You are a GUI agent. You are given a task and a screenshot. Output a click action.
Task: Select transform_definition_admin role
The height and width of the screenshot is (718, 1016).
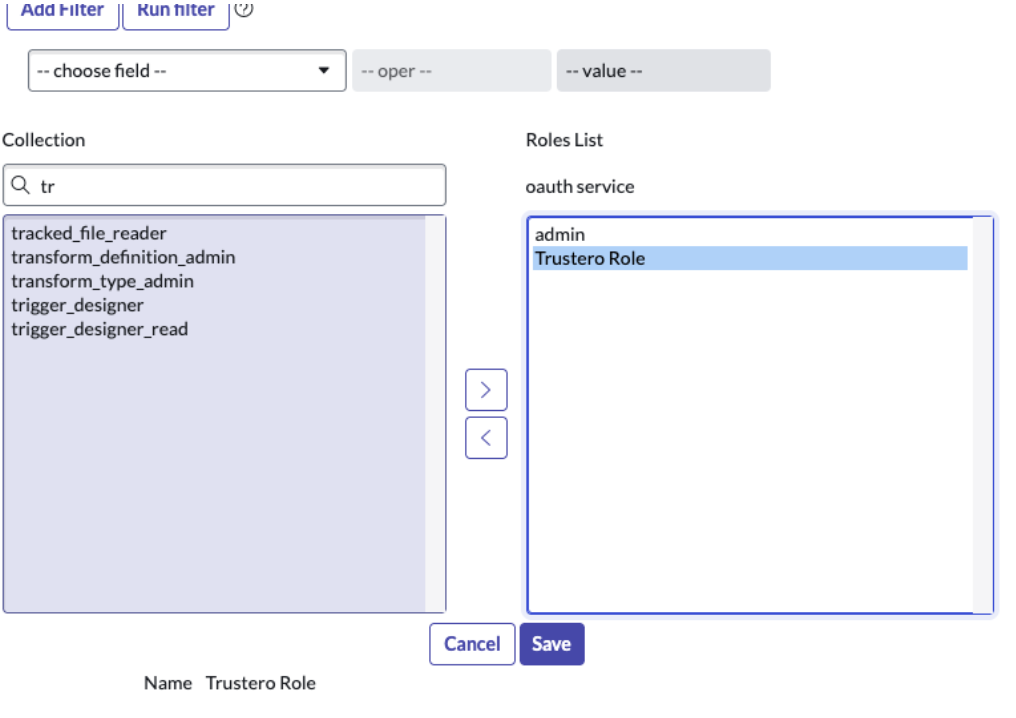click(x=123, y=258)
